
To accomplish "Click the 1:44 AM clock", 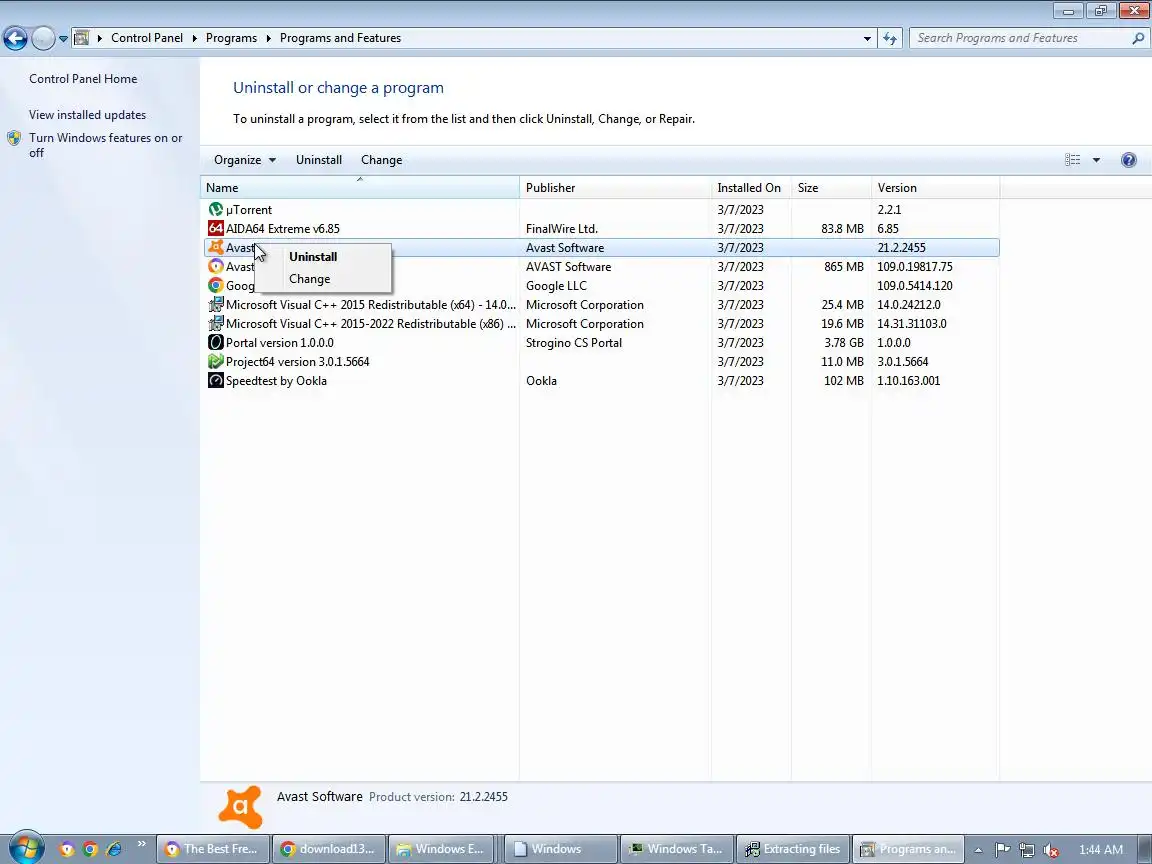I will tap(1101, 850).
